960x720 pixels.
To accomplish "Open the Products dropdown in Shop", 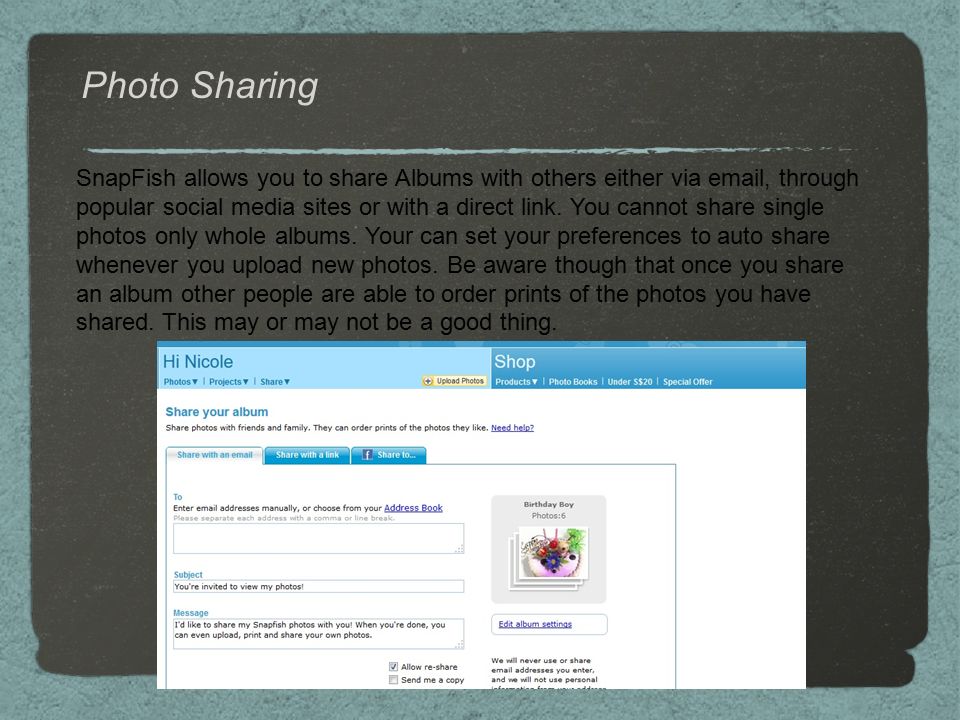I will [516, 381].
